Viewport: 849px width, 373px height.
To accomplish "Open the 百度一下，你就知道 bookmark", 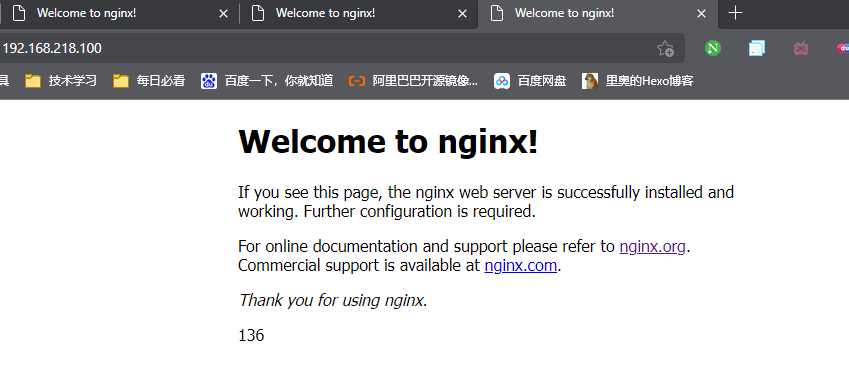I will tap(267, 81).
